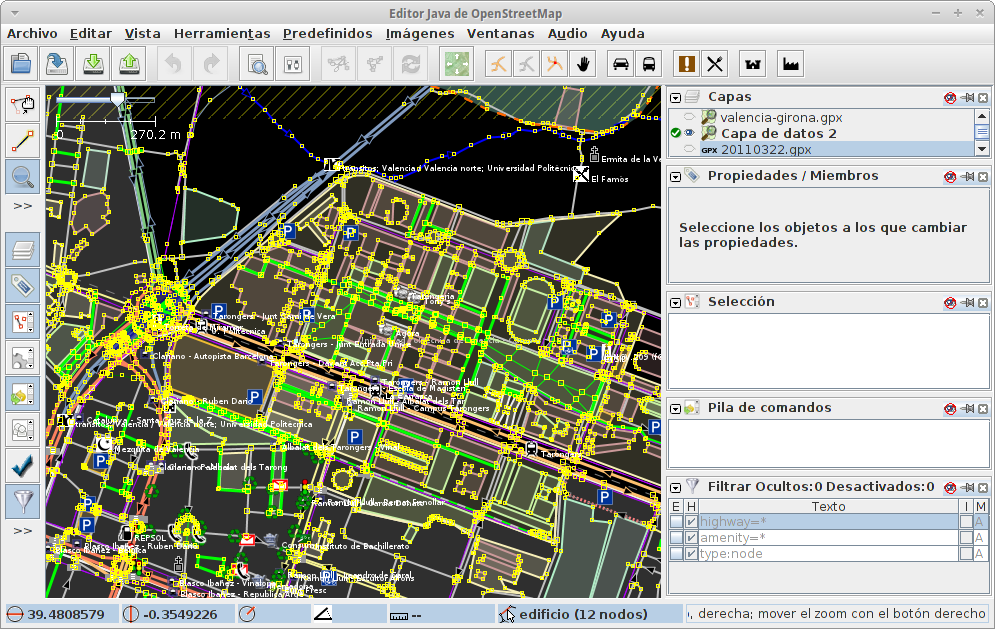Click the map zoom slider handle
The width and height of the screenshot is (995, 629).
pos(119,100)
